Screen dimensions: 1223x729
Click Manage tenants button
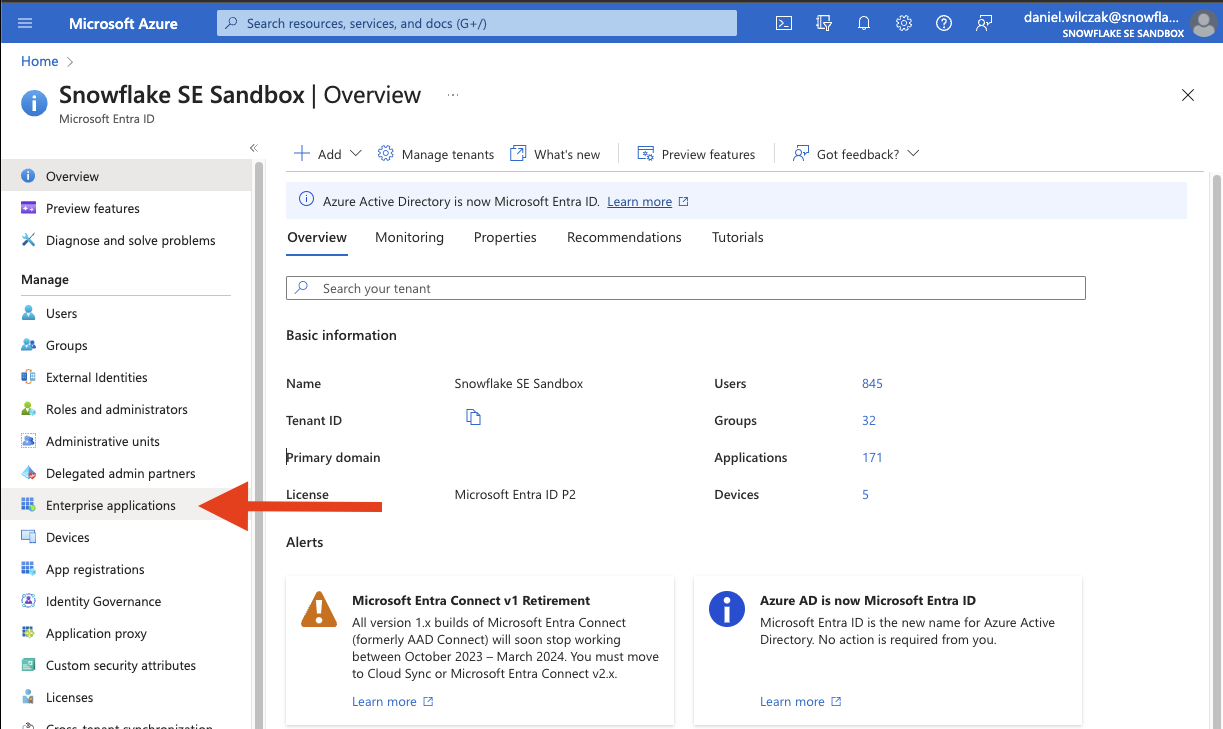pyautogui.click(x=436, y=154)
